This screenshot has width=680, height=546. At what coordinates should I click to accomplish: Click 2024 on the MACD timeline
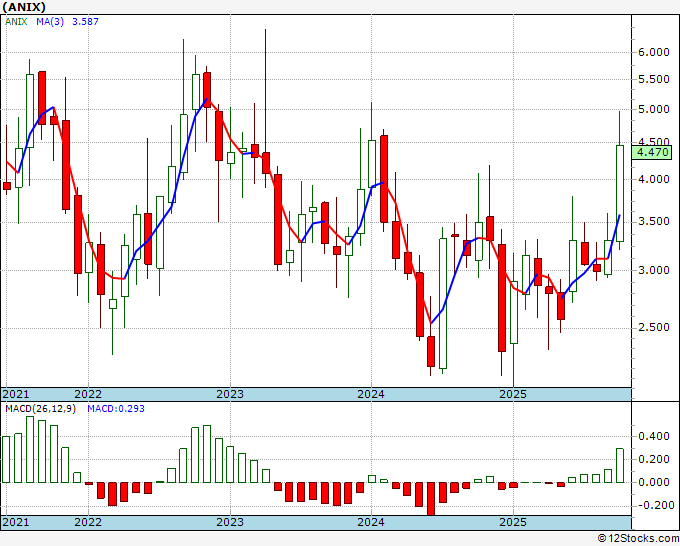(x=371, y=522)
